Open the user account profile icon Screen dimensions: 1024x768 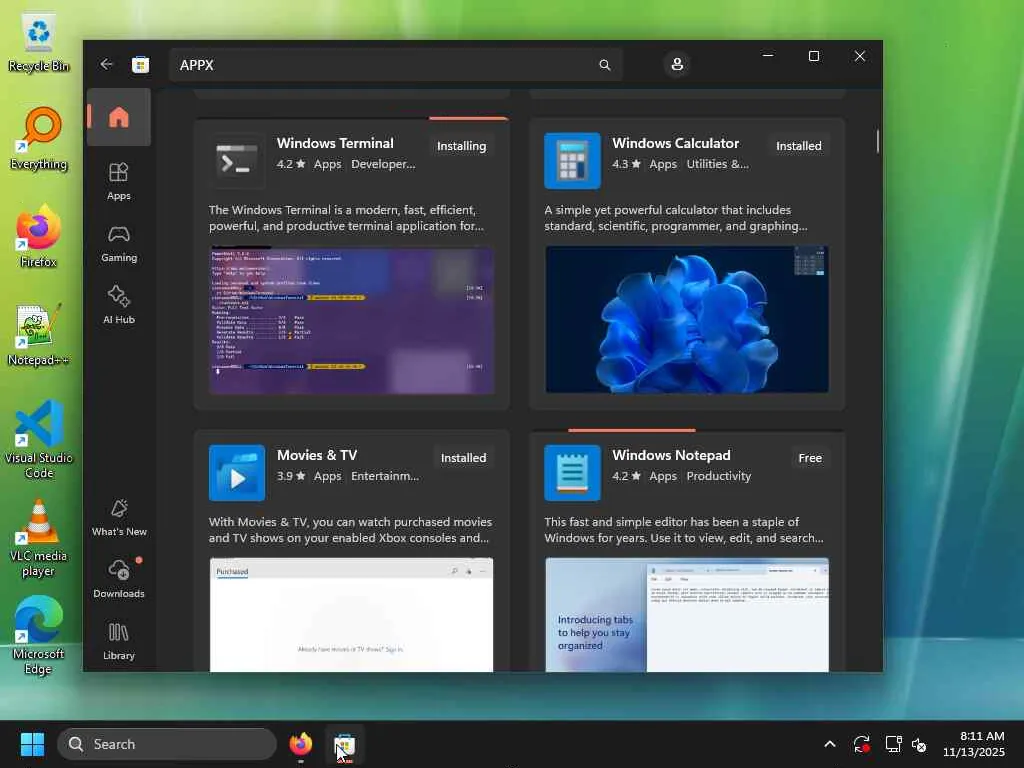[677, 64]
